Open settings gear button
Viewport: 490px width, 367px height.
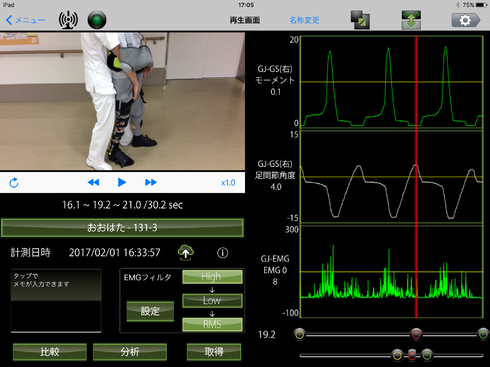pyautogui.click(x=466, y=20)
